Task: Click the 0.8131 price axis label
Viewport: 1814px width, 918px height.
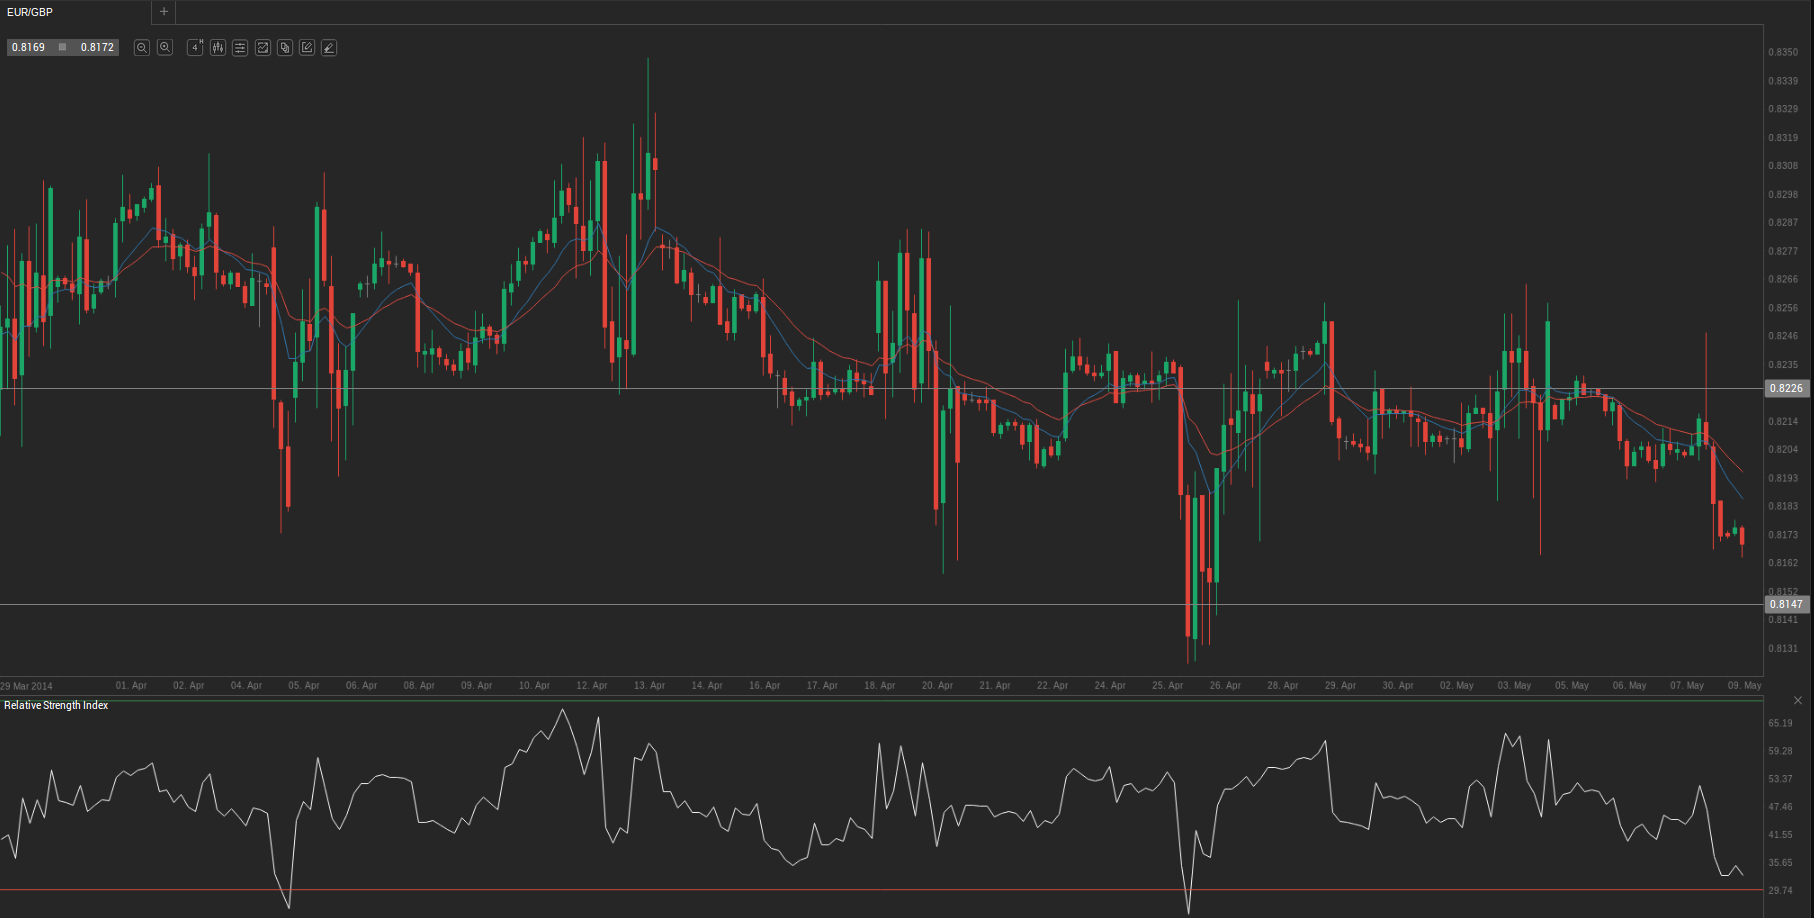Action: coord(1783,649)
